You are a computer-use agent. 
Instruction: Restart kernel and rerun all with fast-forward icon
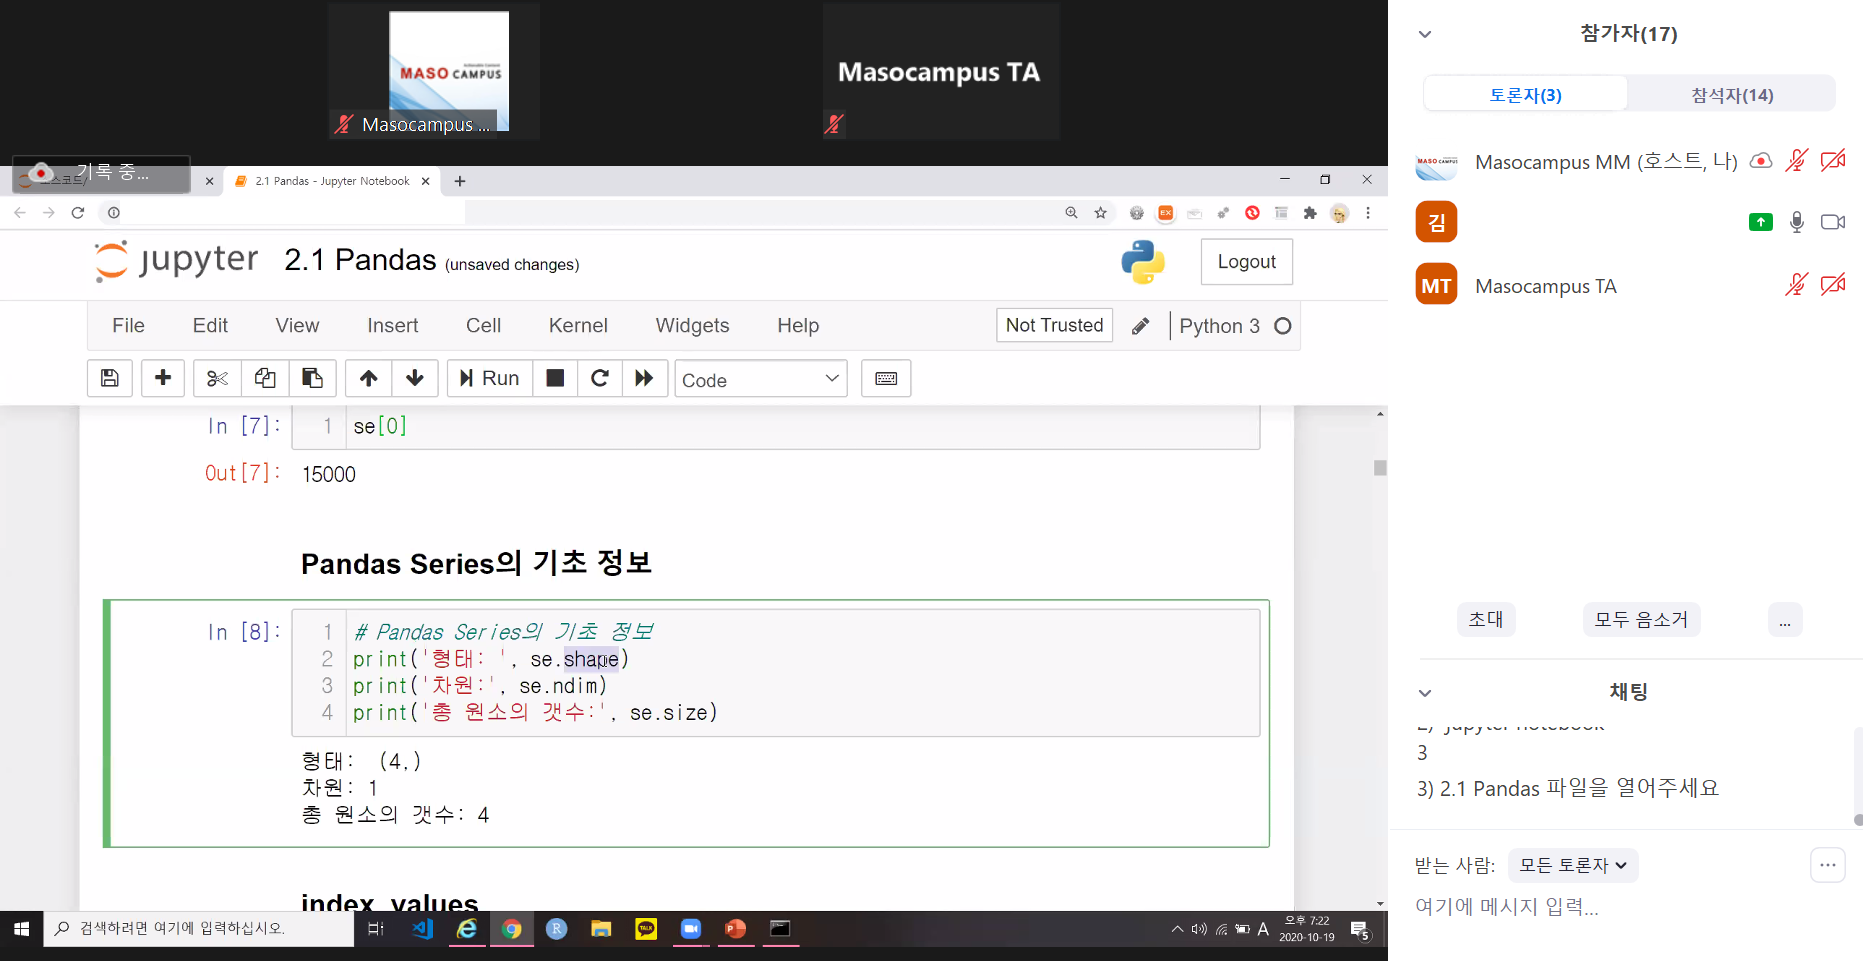click(x=644, y=378)
